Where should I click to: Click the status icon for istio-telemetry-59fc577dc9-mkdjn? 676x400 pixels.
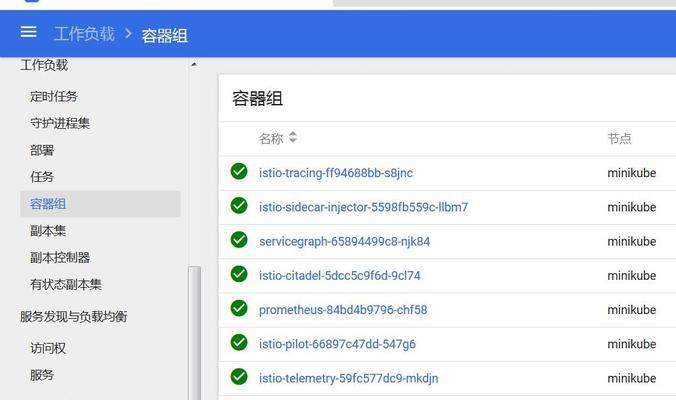(x=239, y=377)
